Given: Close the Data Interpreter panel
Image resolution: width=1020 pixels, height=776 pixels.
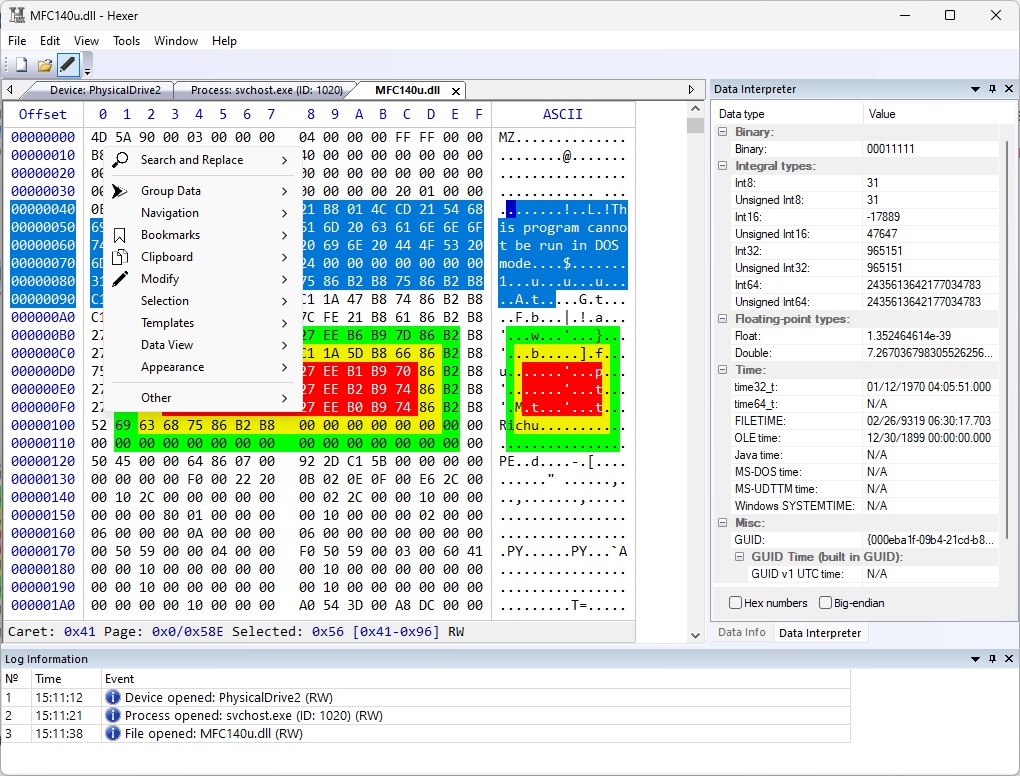Looking at the screenshot, I should click(1009, 89).
